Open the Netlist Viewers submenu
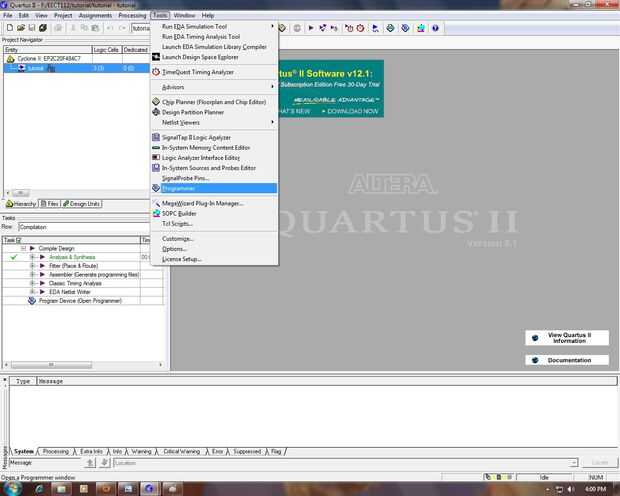 click(x=215, y=123)
